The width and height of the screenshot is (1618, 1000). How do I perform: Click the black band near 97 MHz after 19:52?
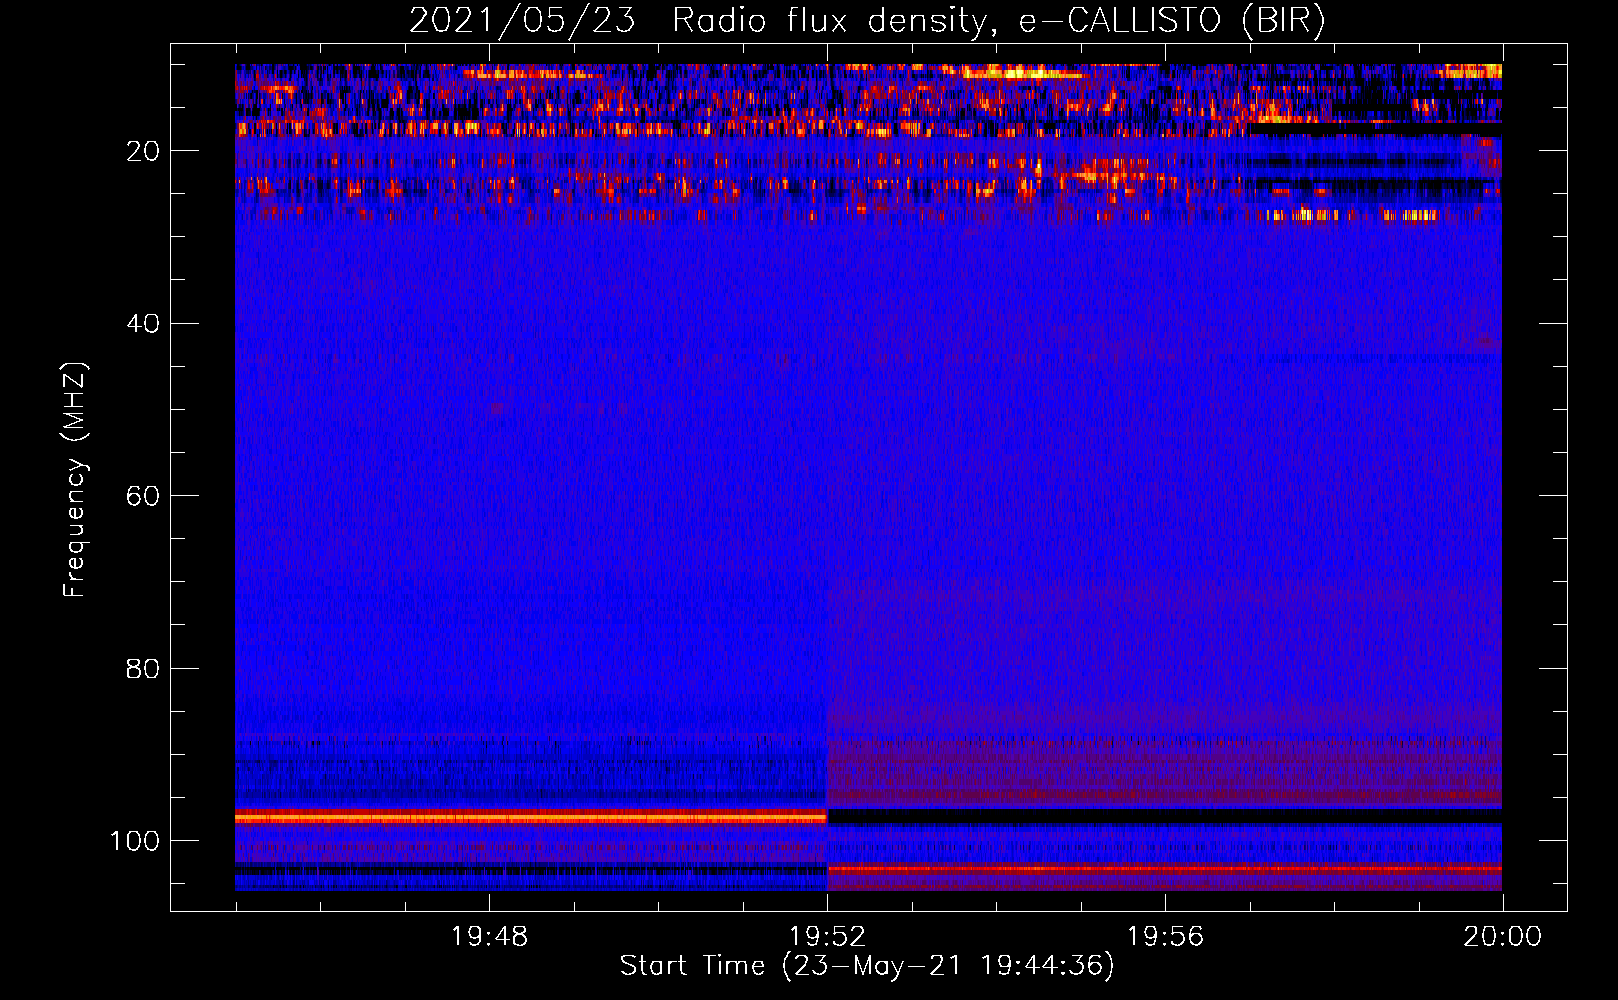(1165, 817)
